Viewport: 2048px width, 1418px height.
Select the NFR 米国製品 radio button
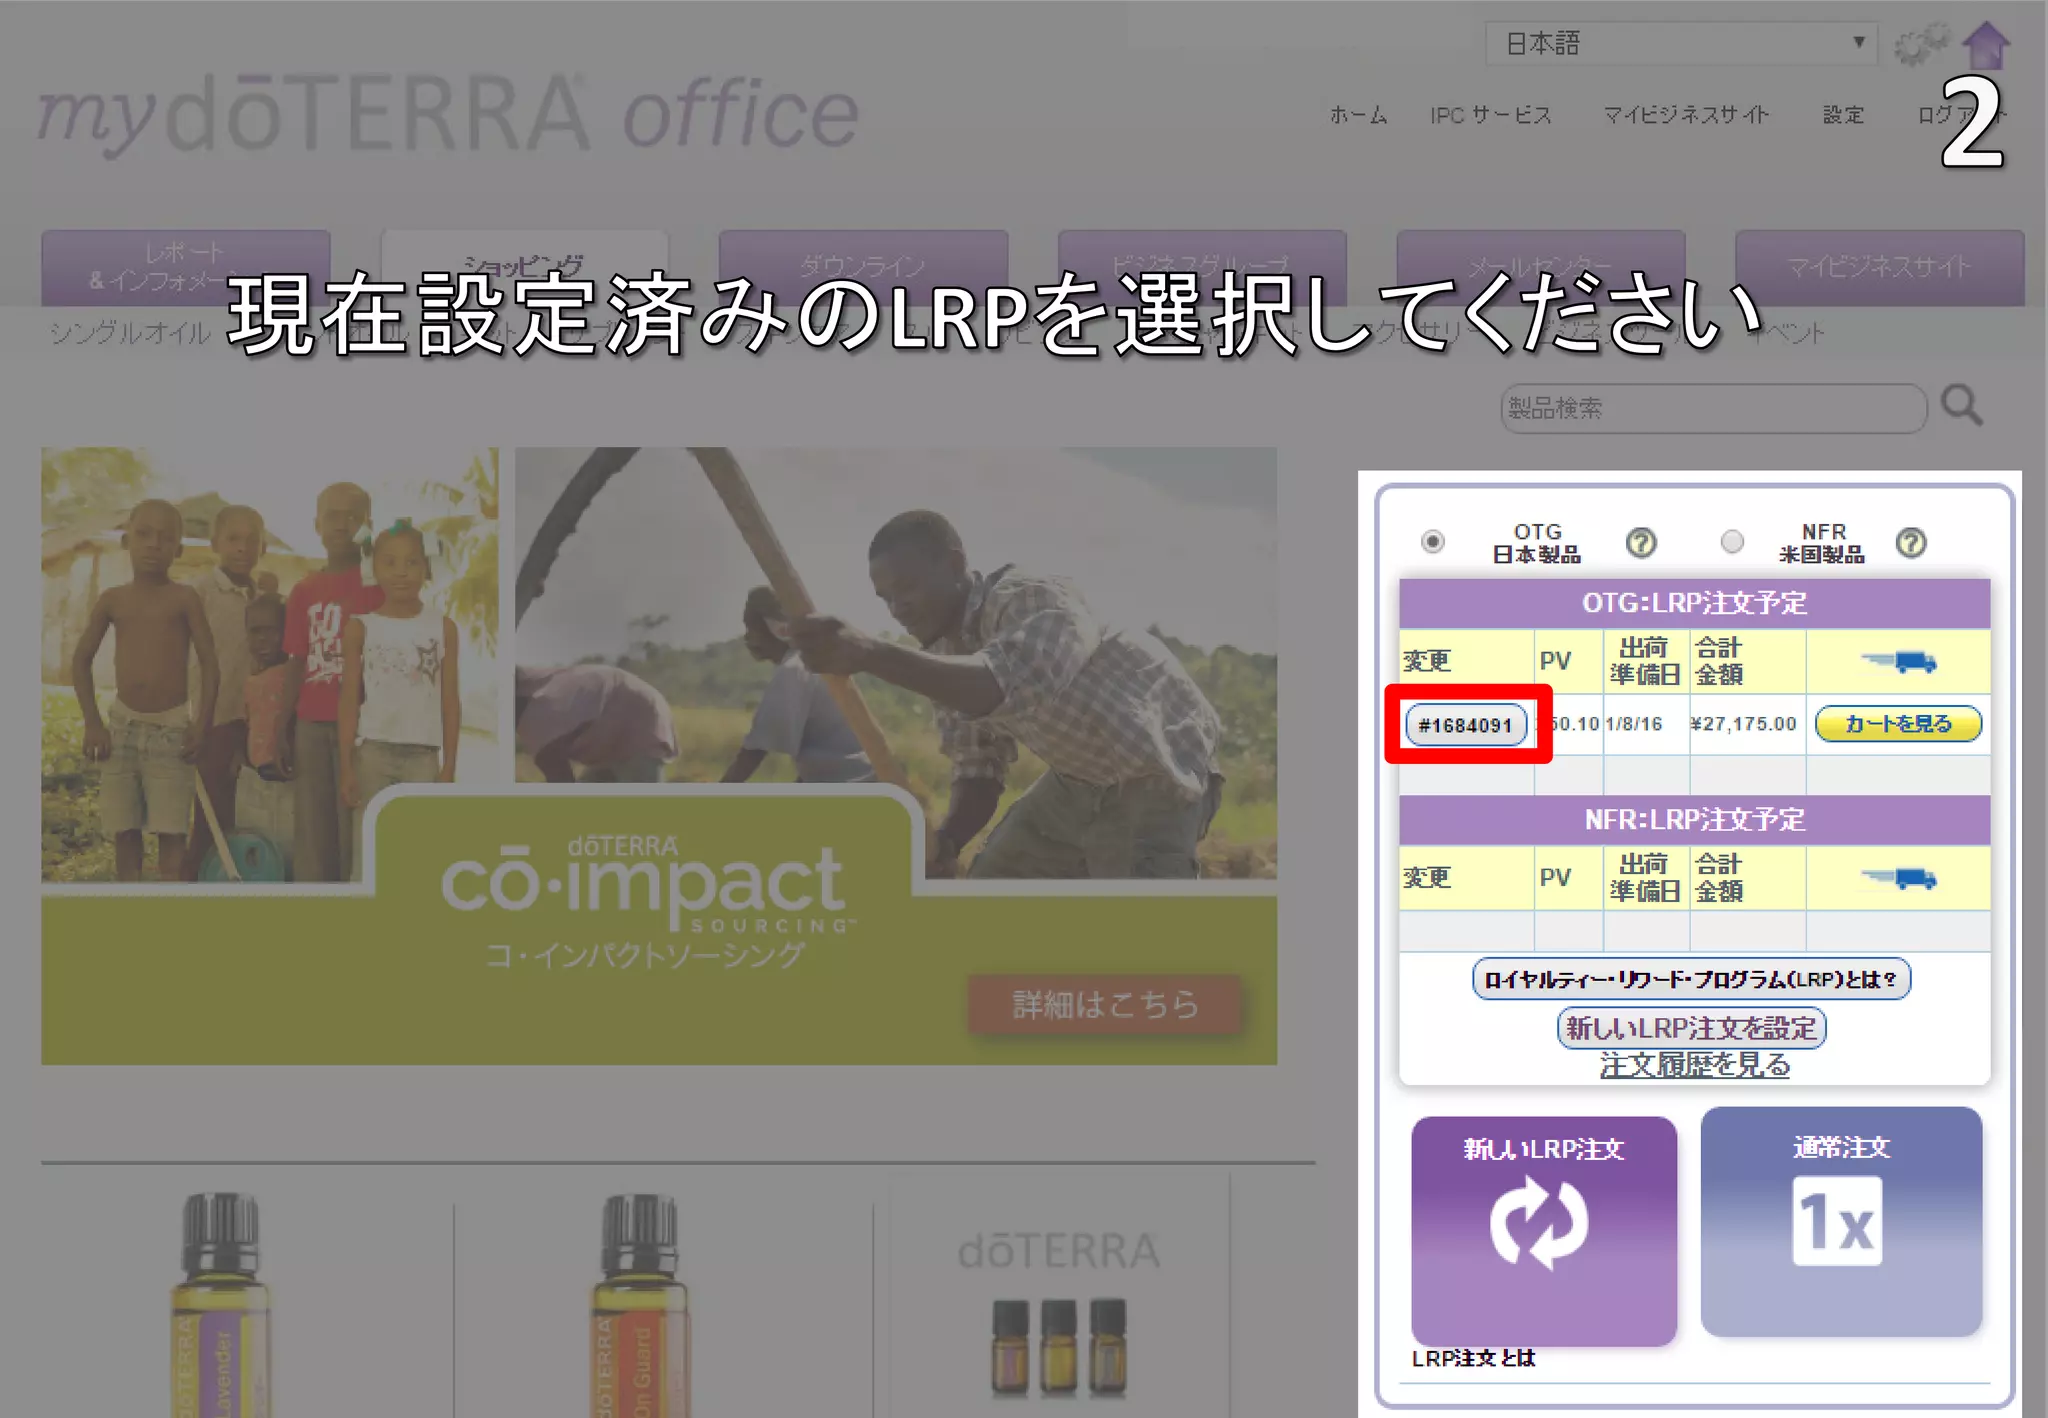click(1732, 541)
